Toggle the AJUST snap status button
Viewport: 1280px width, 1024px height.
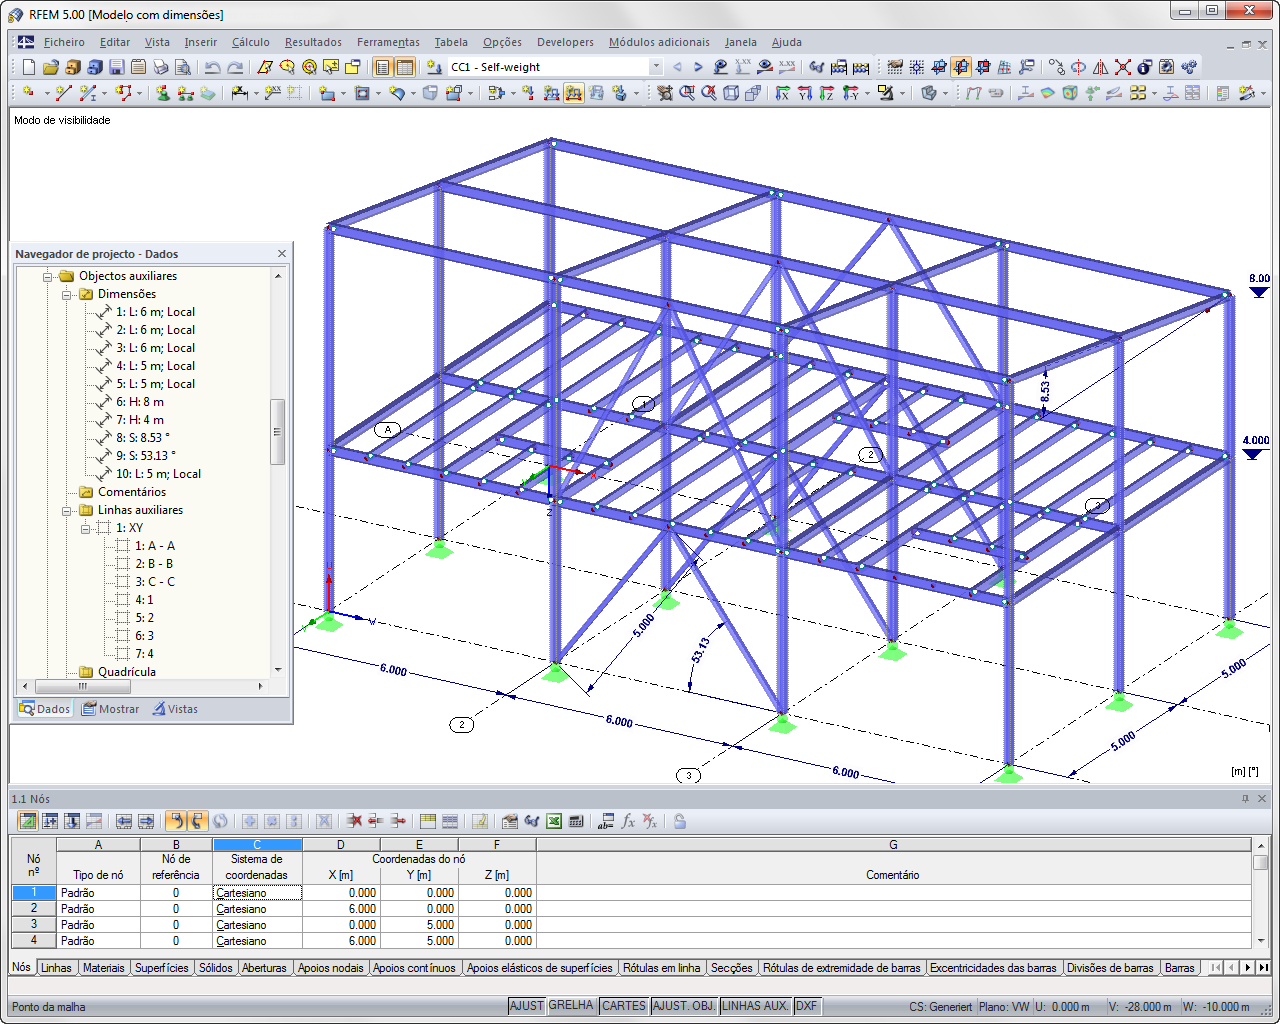coord(527,1006)
